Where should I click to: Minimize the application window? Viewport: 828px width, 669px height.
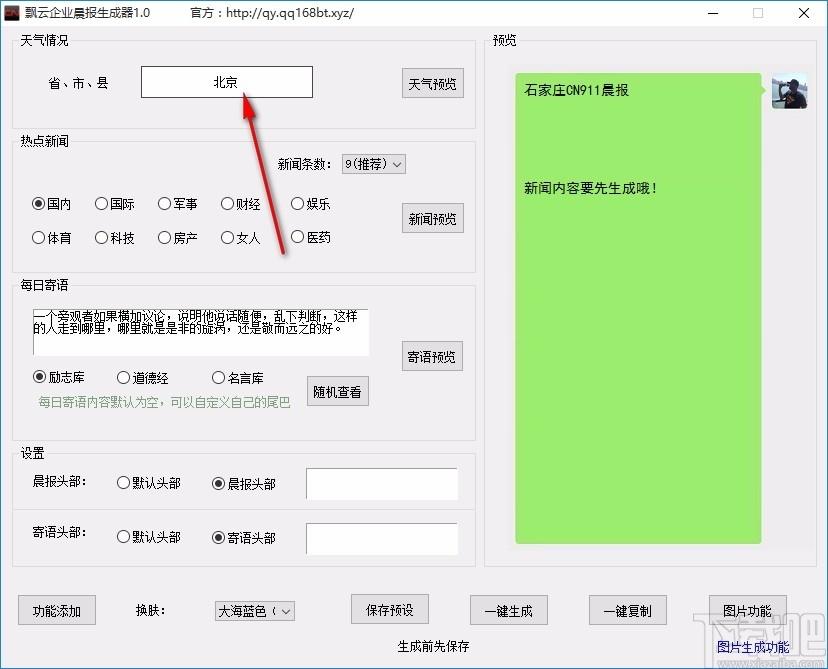[713, 13]
